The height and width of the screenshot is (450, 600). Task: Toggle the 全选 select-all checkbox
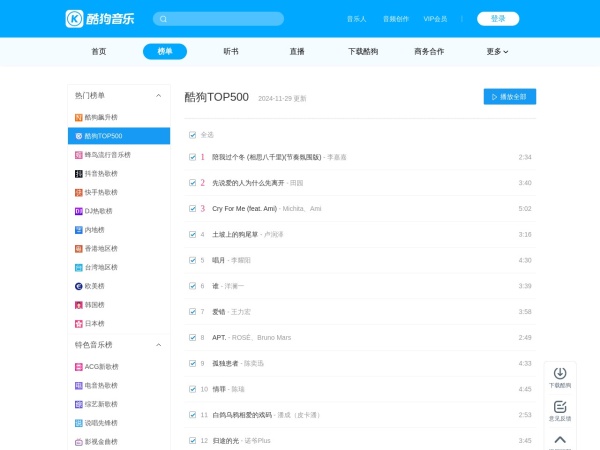(192, 134)
